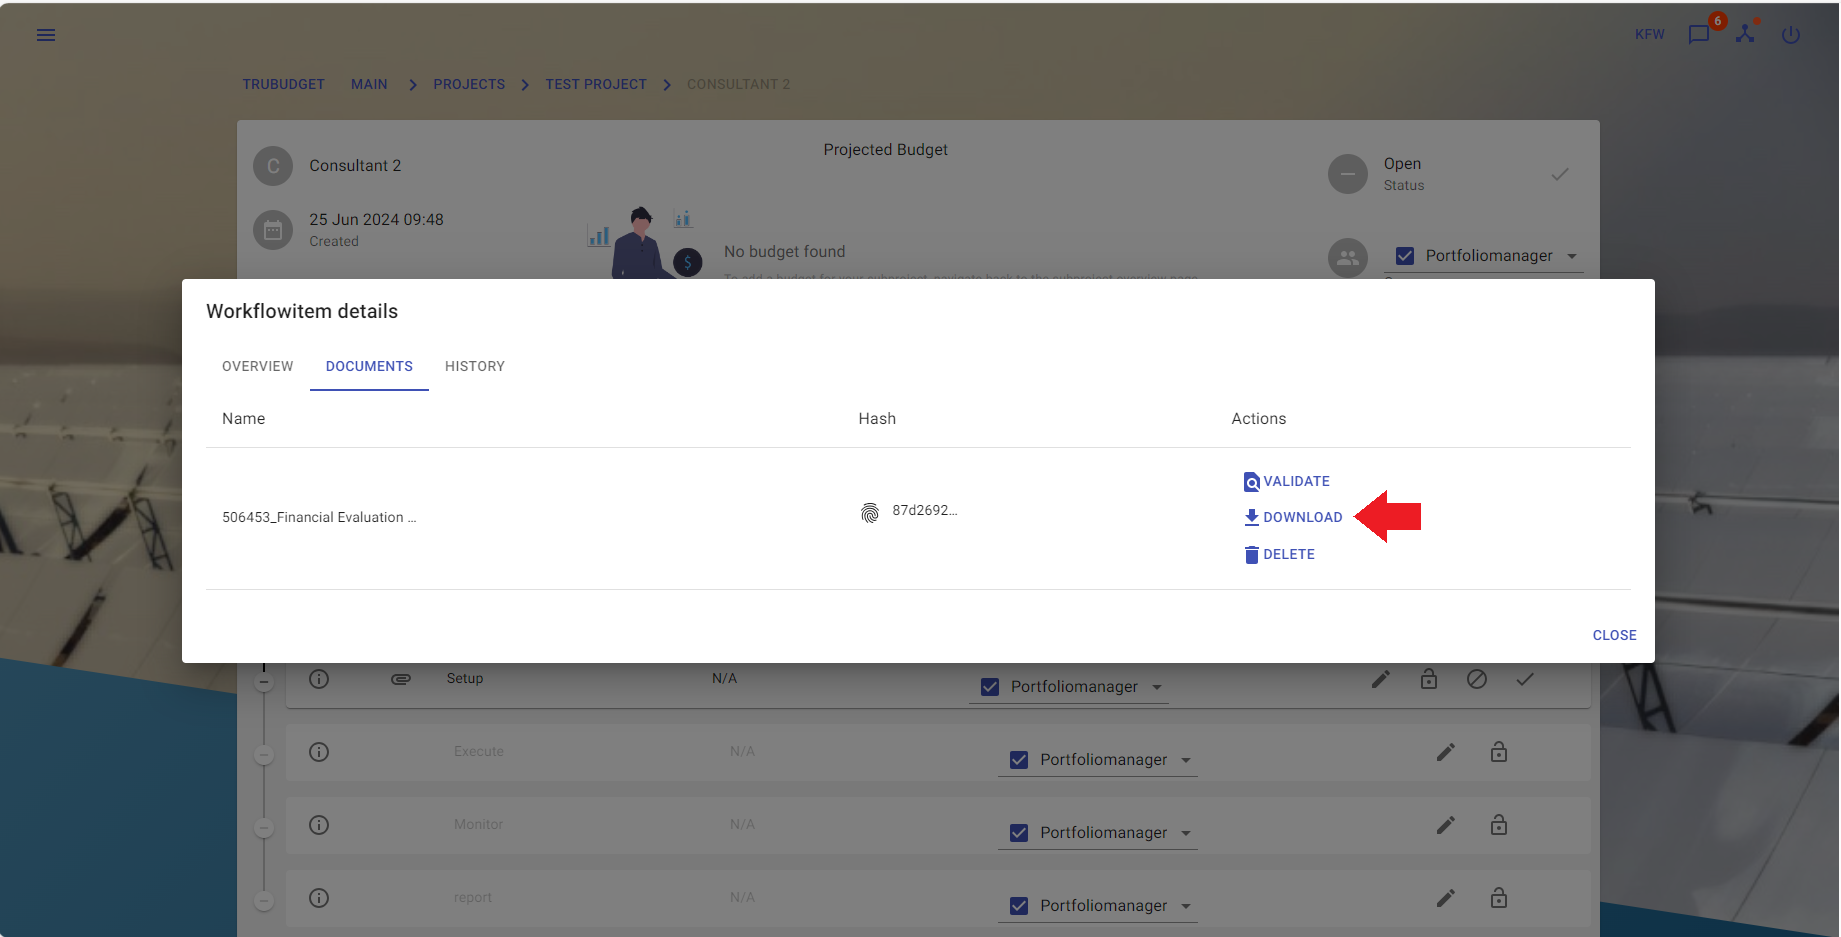The image size is (1841, 937).
Task: Click the assignee group people icon
Action: (1348, 258)
